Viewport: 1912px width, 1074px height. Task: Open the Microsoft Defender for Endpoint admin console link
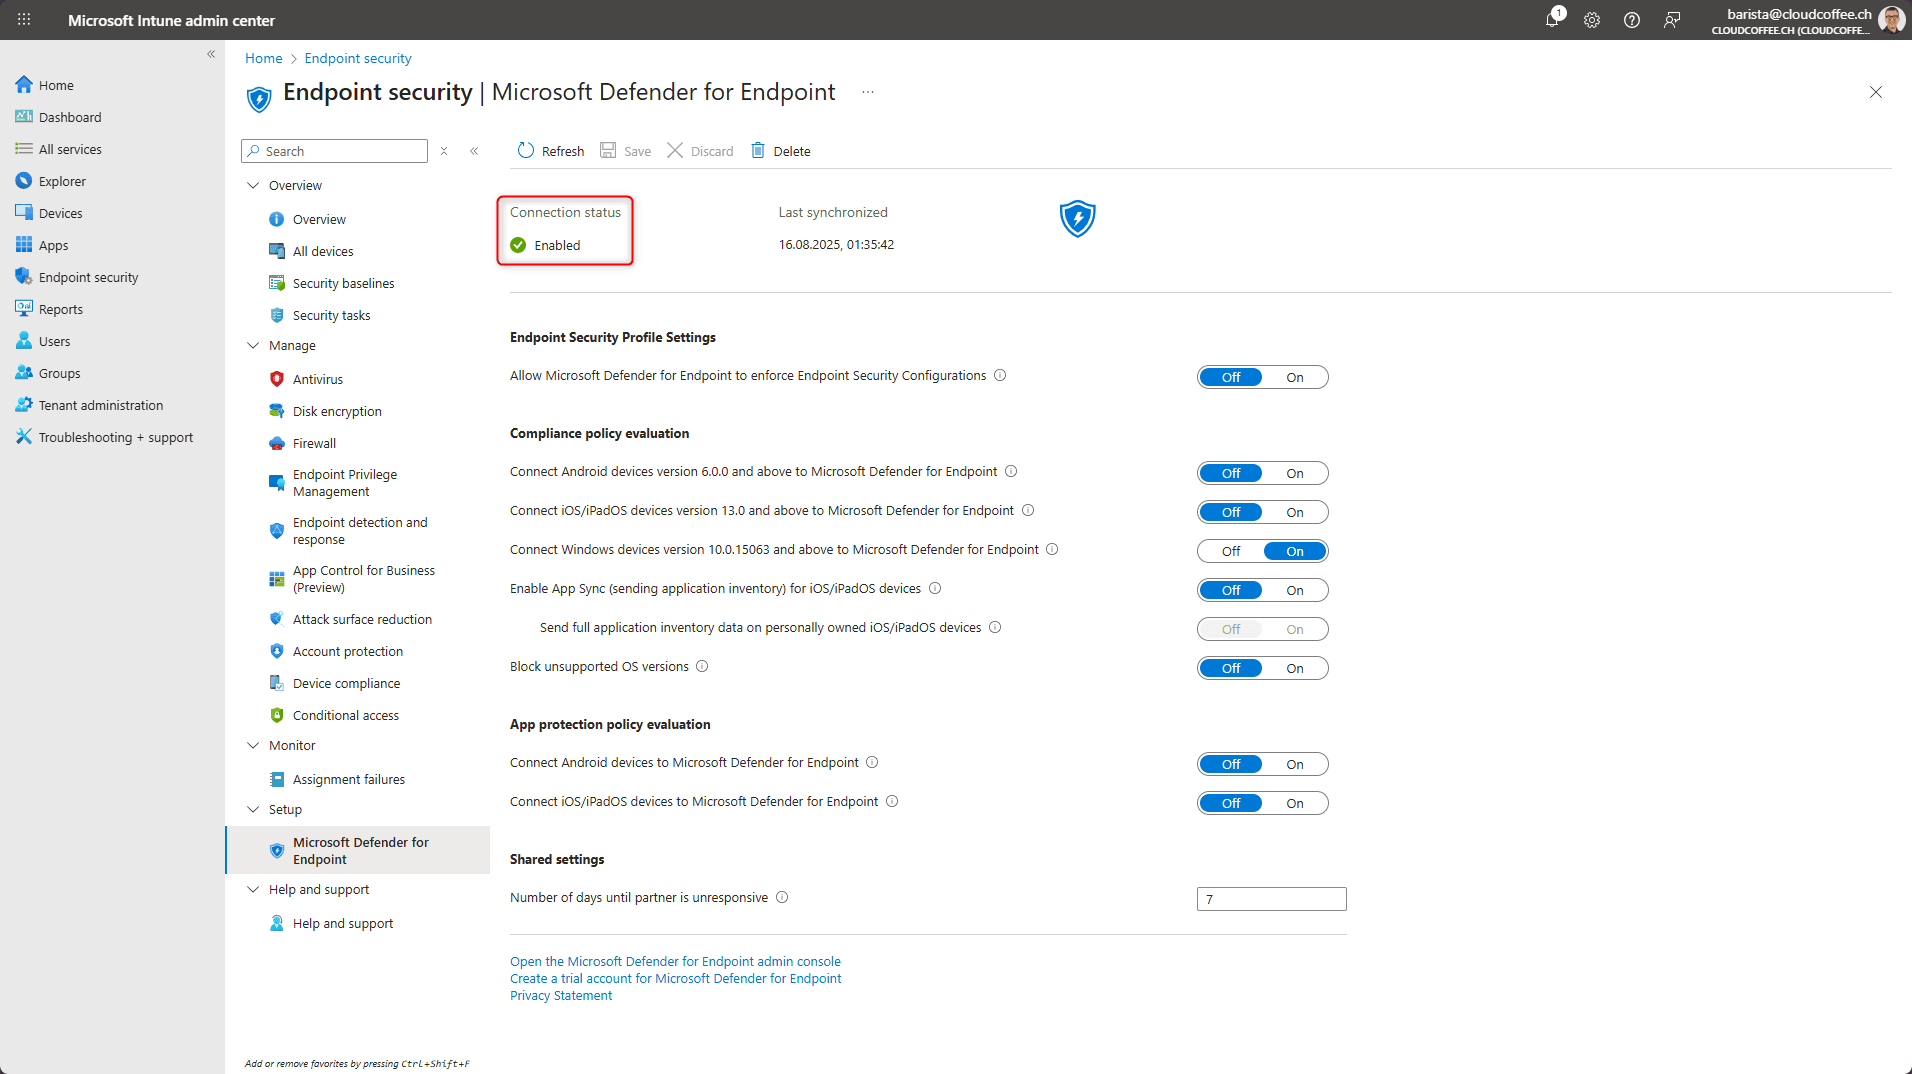675,961
